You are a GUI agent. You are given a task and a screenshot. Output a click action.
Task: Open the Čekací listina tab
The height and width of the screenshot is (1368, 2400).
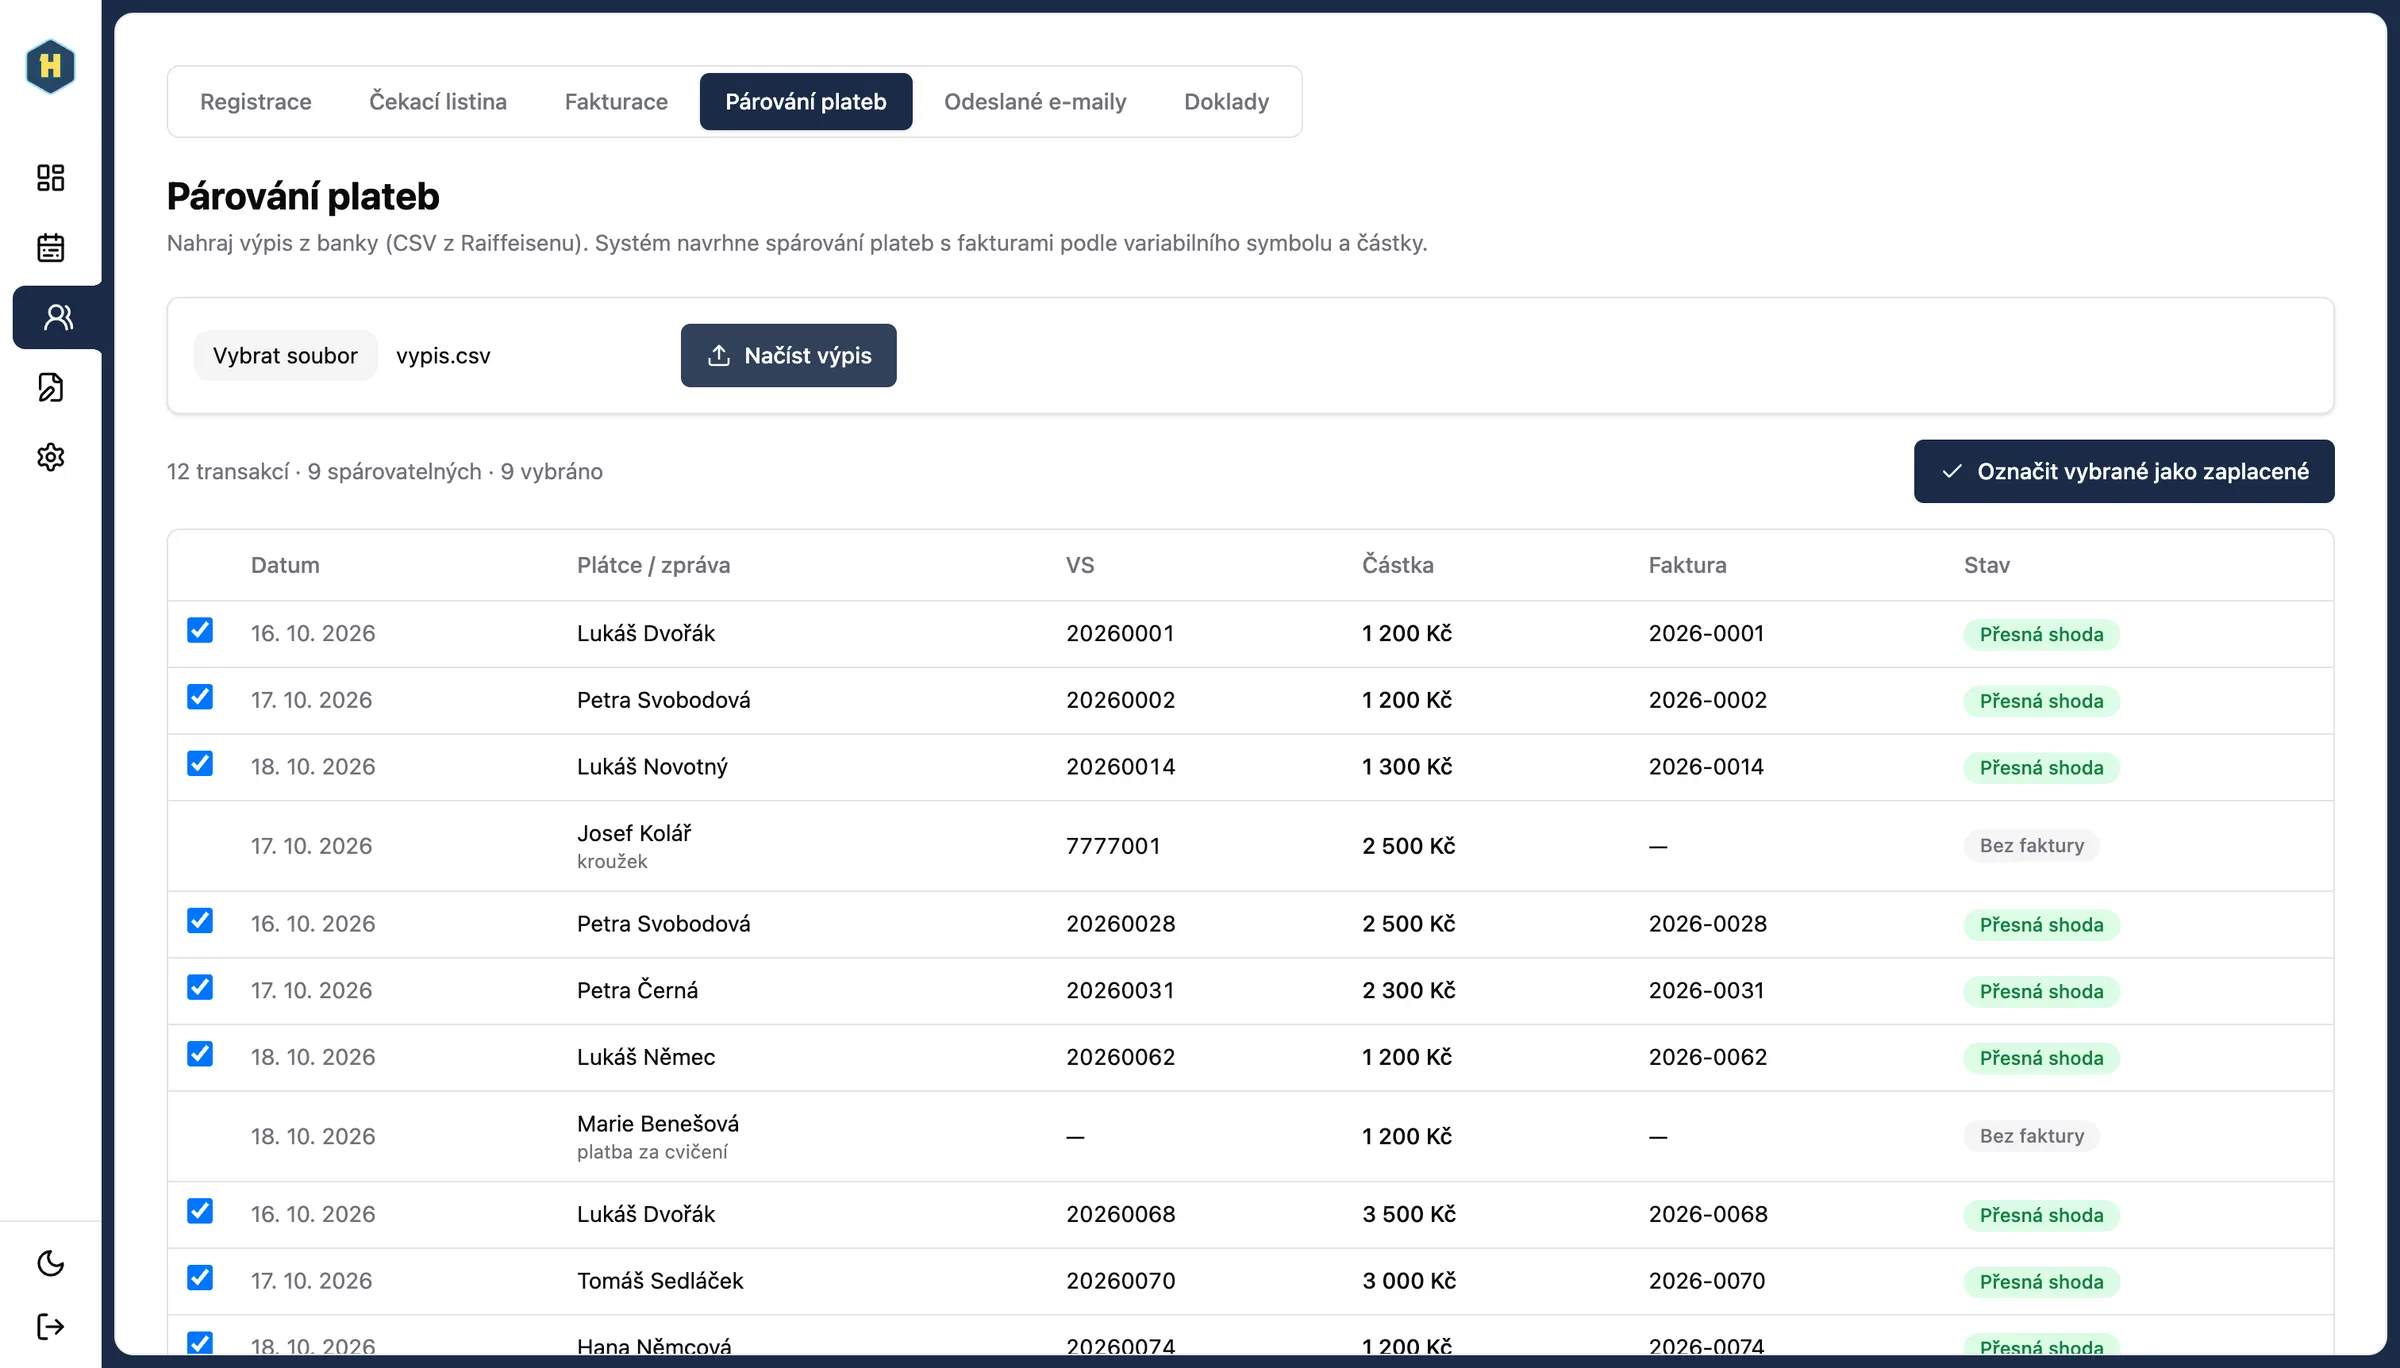click(x=438, y=101)
